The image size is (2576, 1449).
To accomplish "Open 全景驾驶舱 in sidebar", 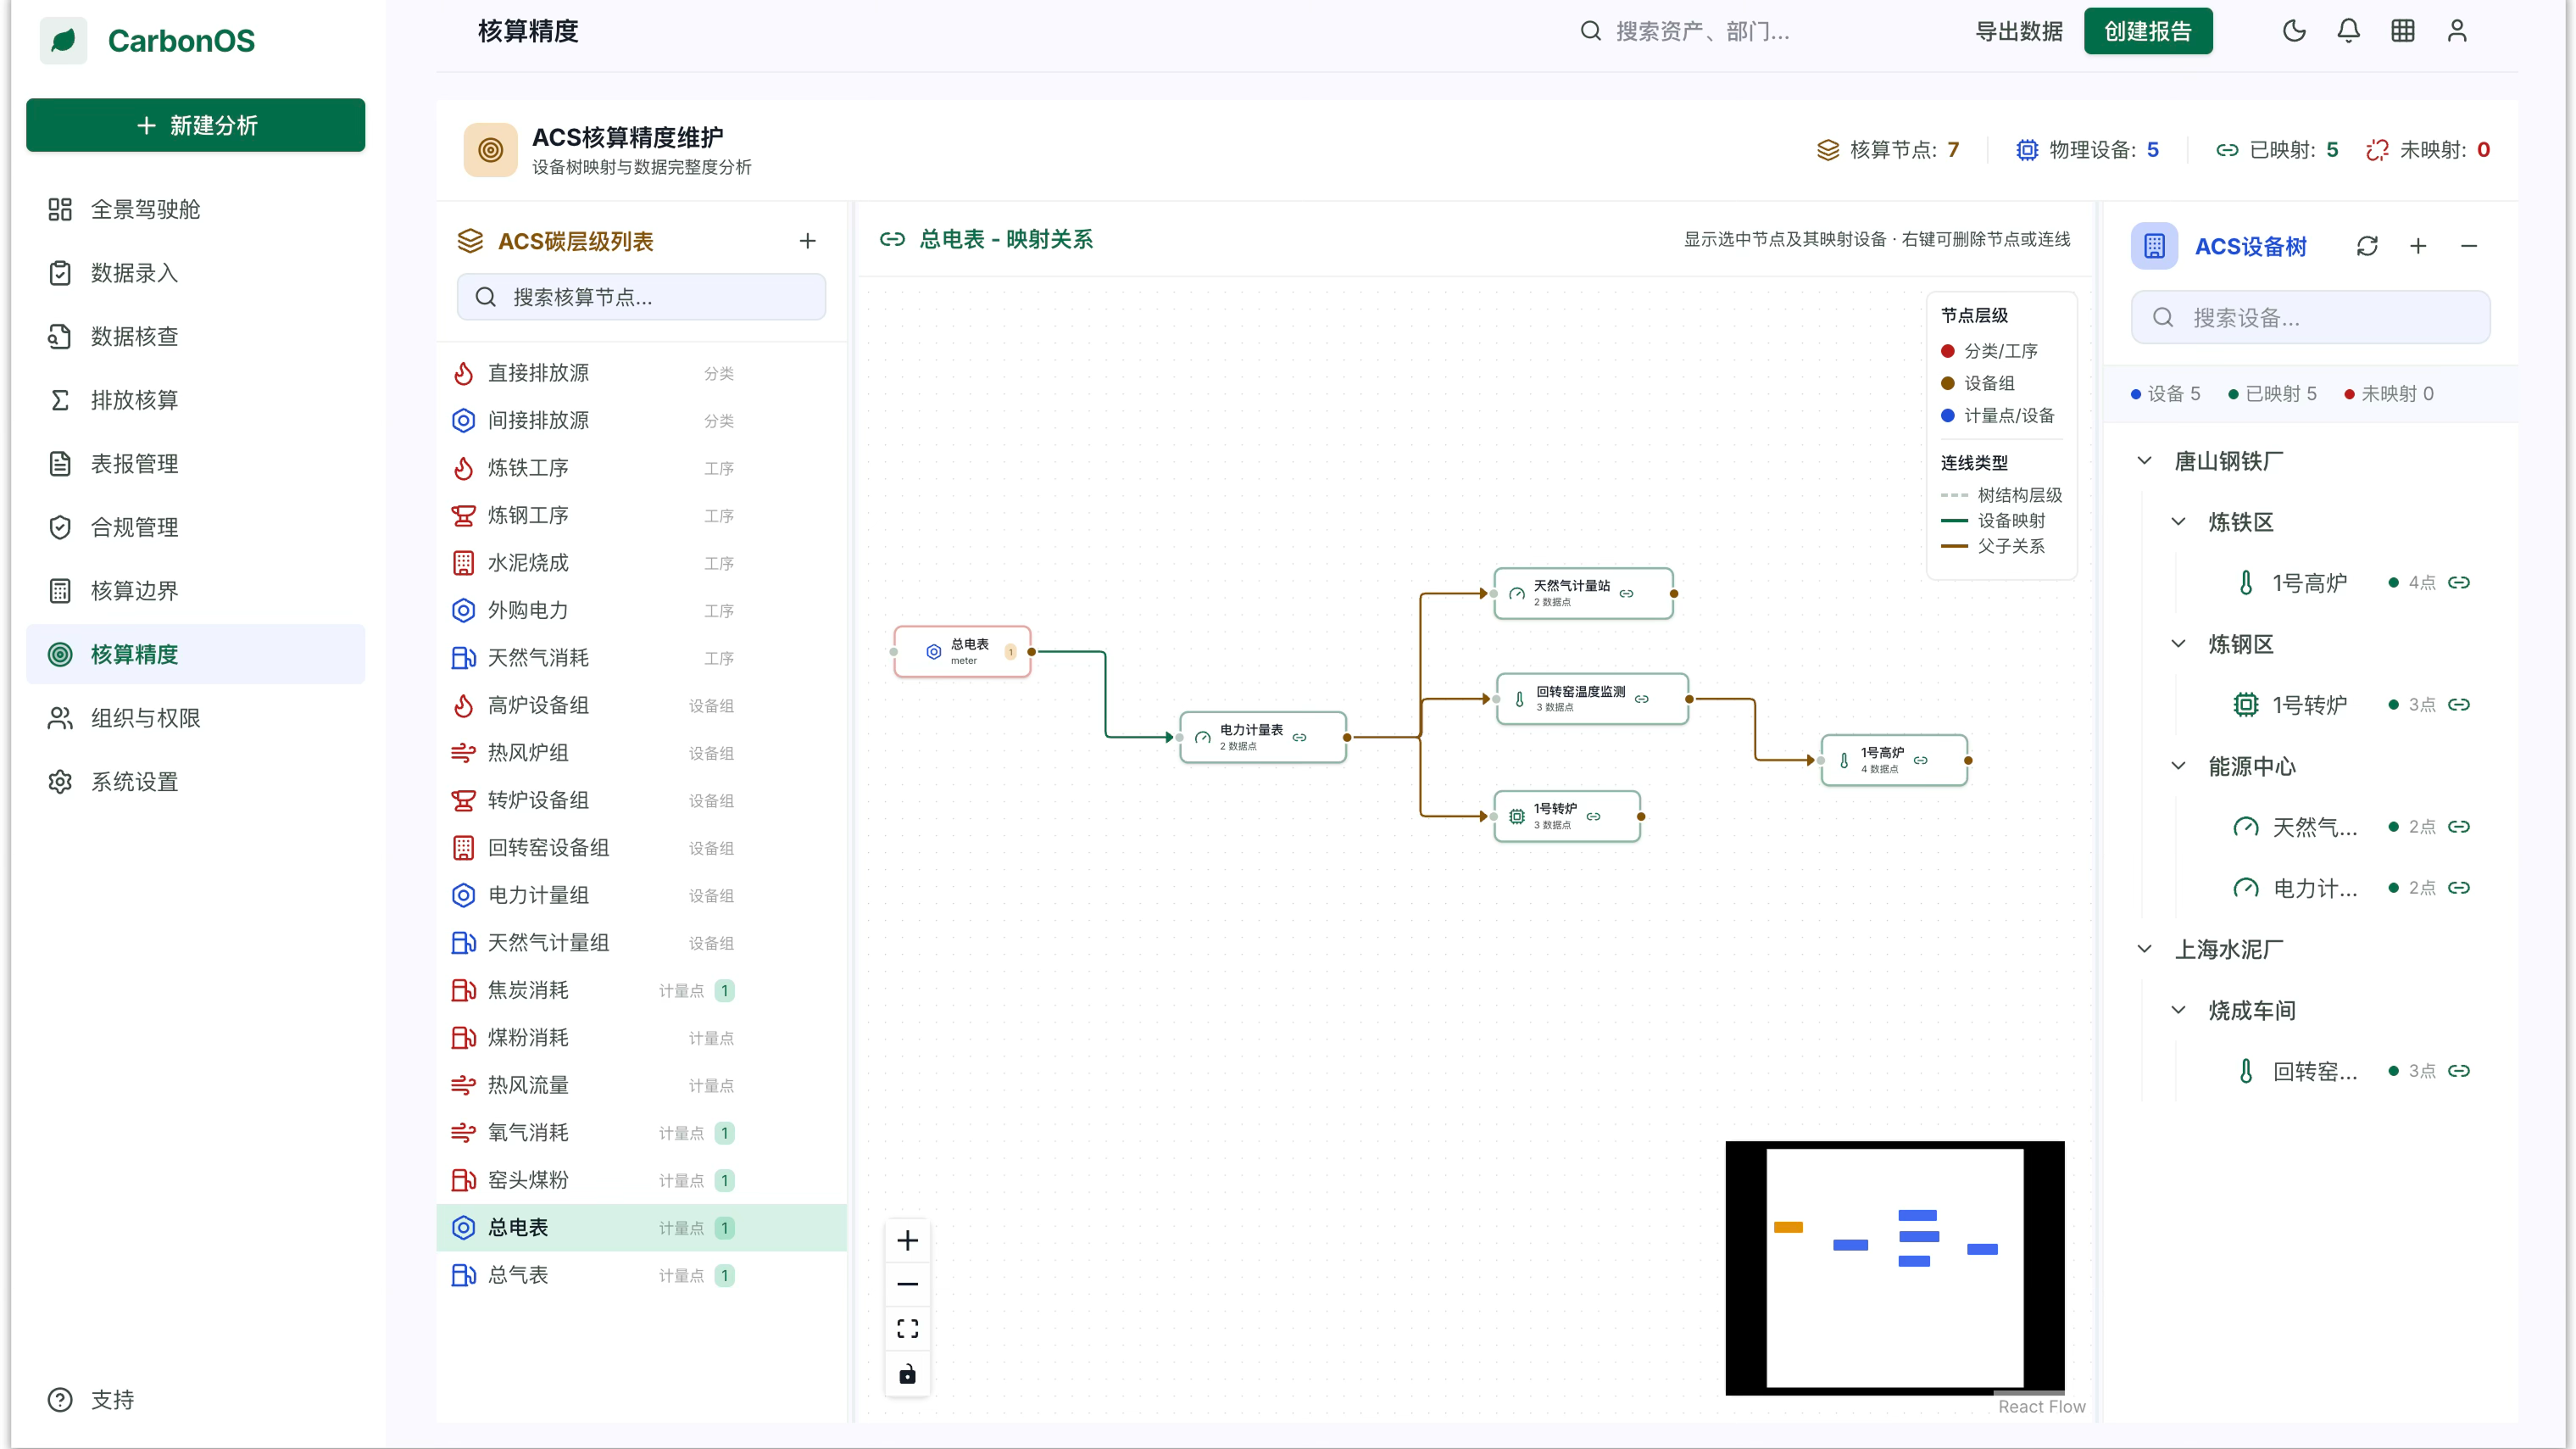I will [x=195, y=209].
